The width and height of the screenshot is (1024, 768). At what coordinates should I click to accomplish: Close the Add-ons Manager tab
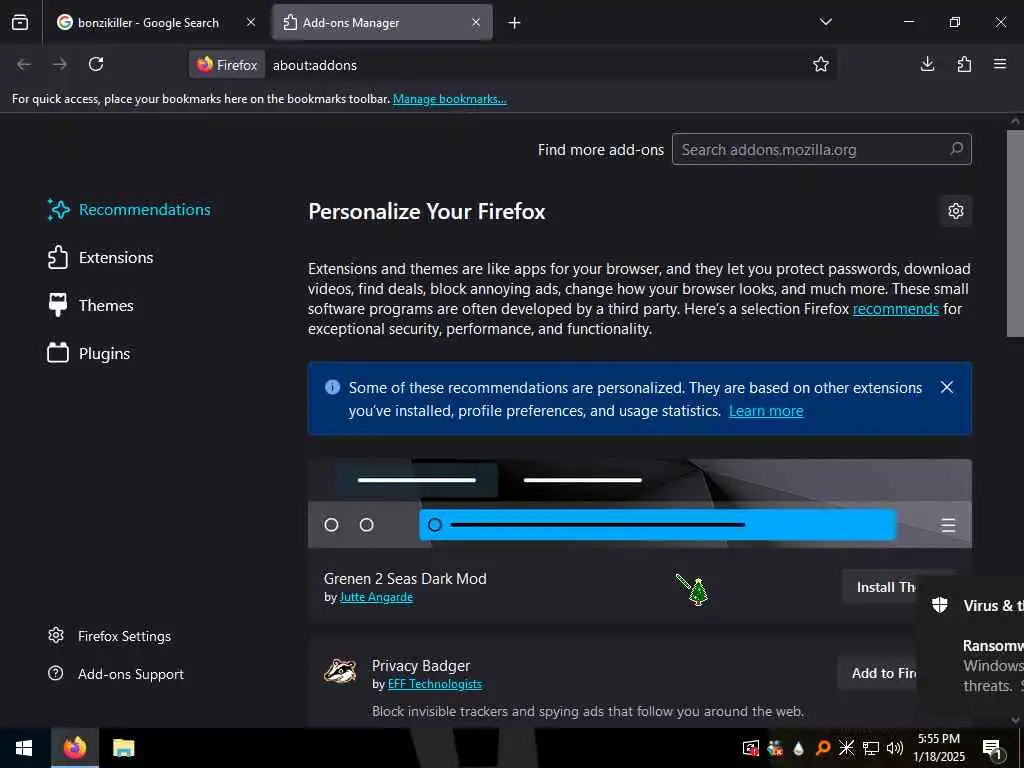[x=476, y=22]
